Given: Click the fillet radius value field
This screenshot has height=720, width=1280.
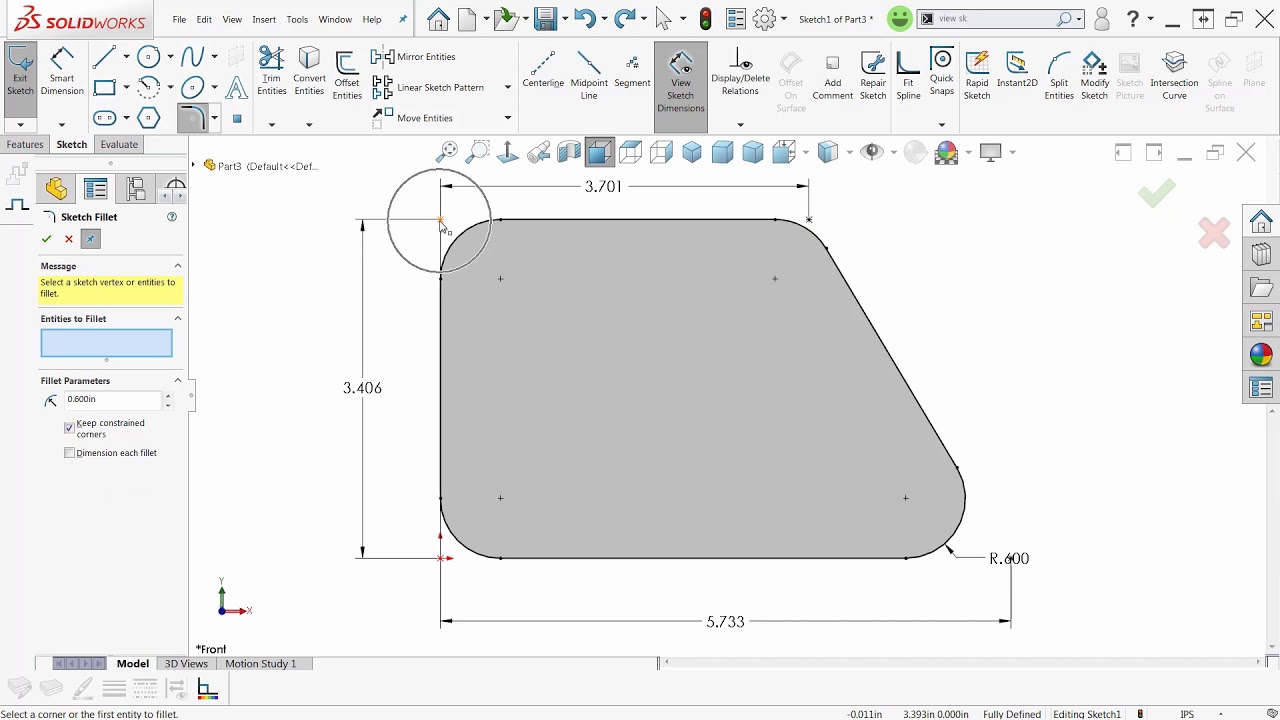Looking at the screenshot, I should point(112,400).
